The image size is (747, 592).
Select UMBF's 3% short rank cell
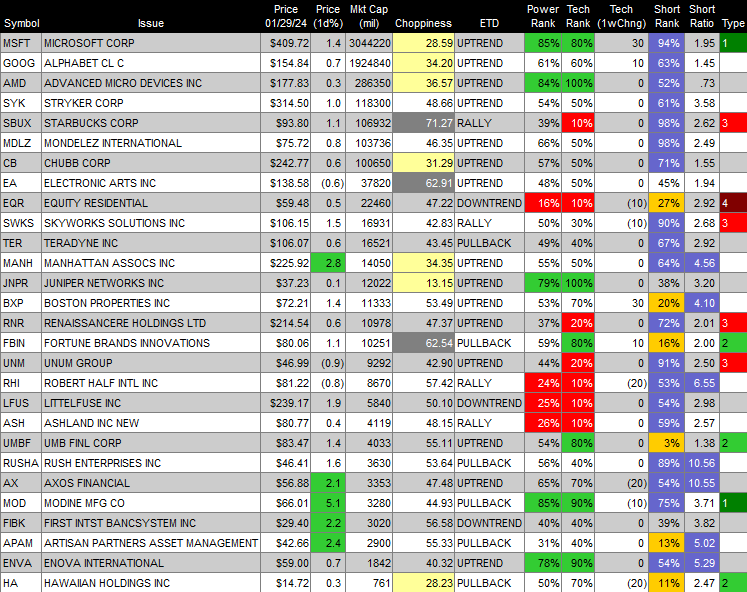coord(666,443)
